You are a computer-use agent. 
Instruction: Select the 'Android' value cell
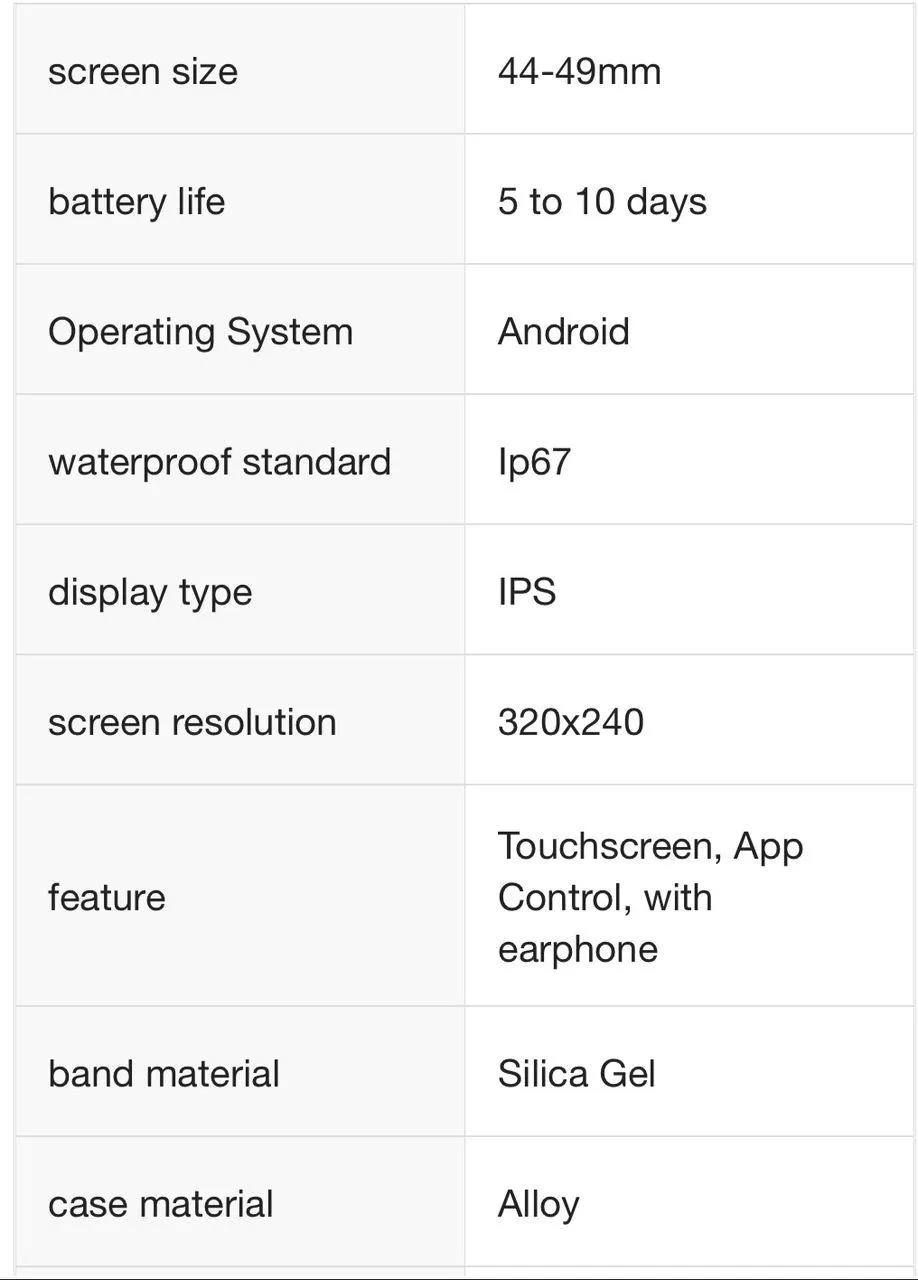point(689,329)
